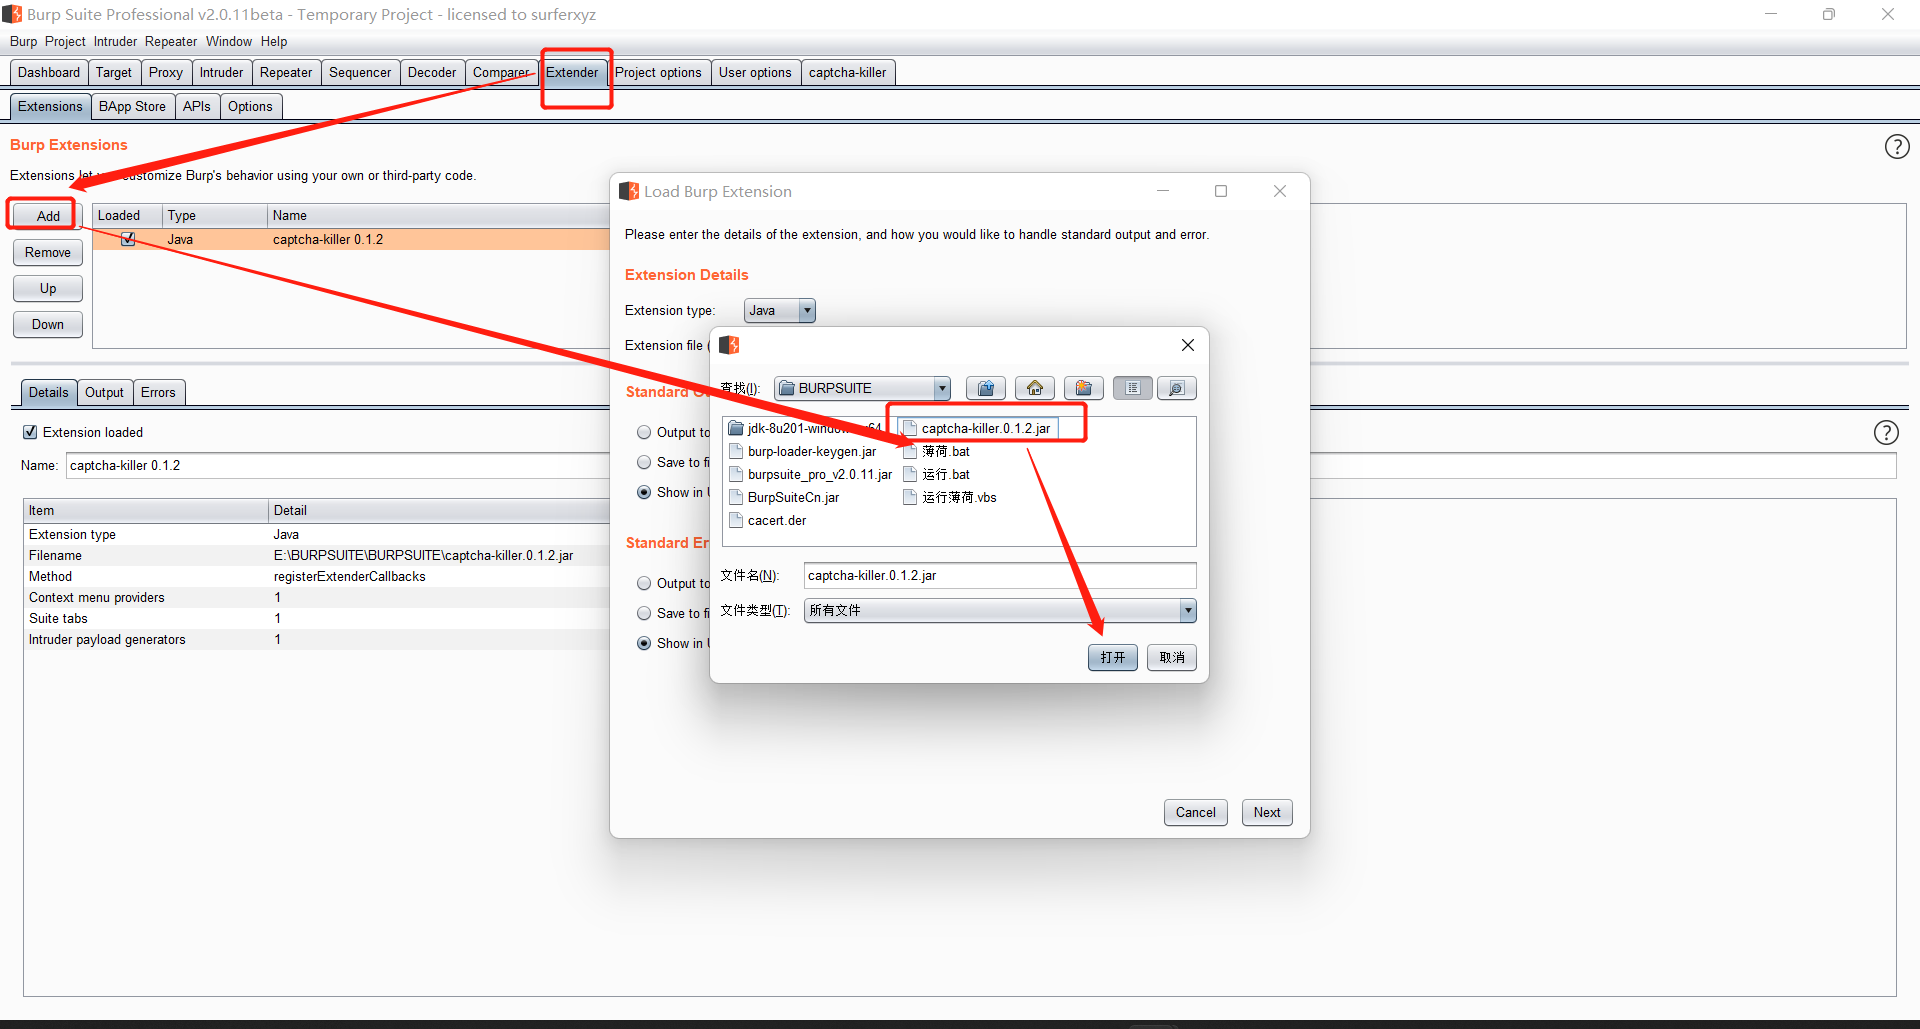Screen dimensions: 1920x1029
Task: Select the burpsuite_pro_v2.0.11.jar file icon
Action: click(736, 474)
